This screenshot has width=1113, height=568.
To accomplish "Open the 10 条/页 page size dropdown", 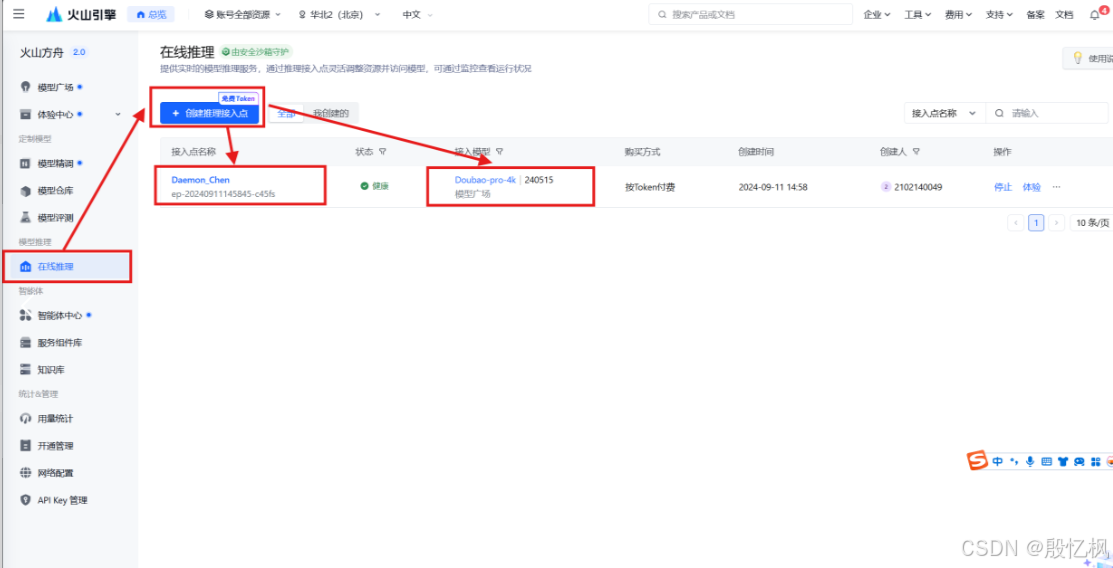I will coord(1091,223).
